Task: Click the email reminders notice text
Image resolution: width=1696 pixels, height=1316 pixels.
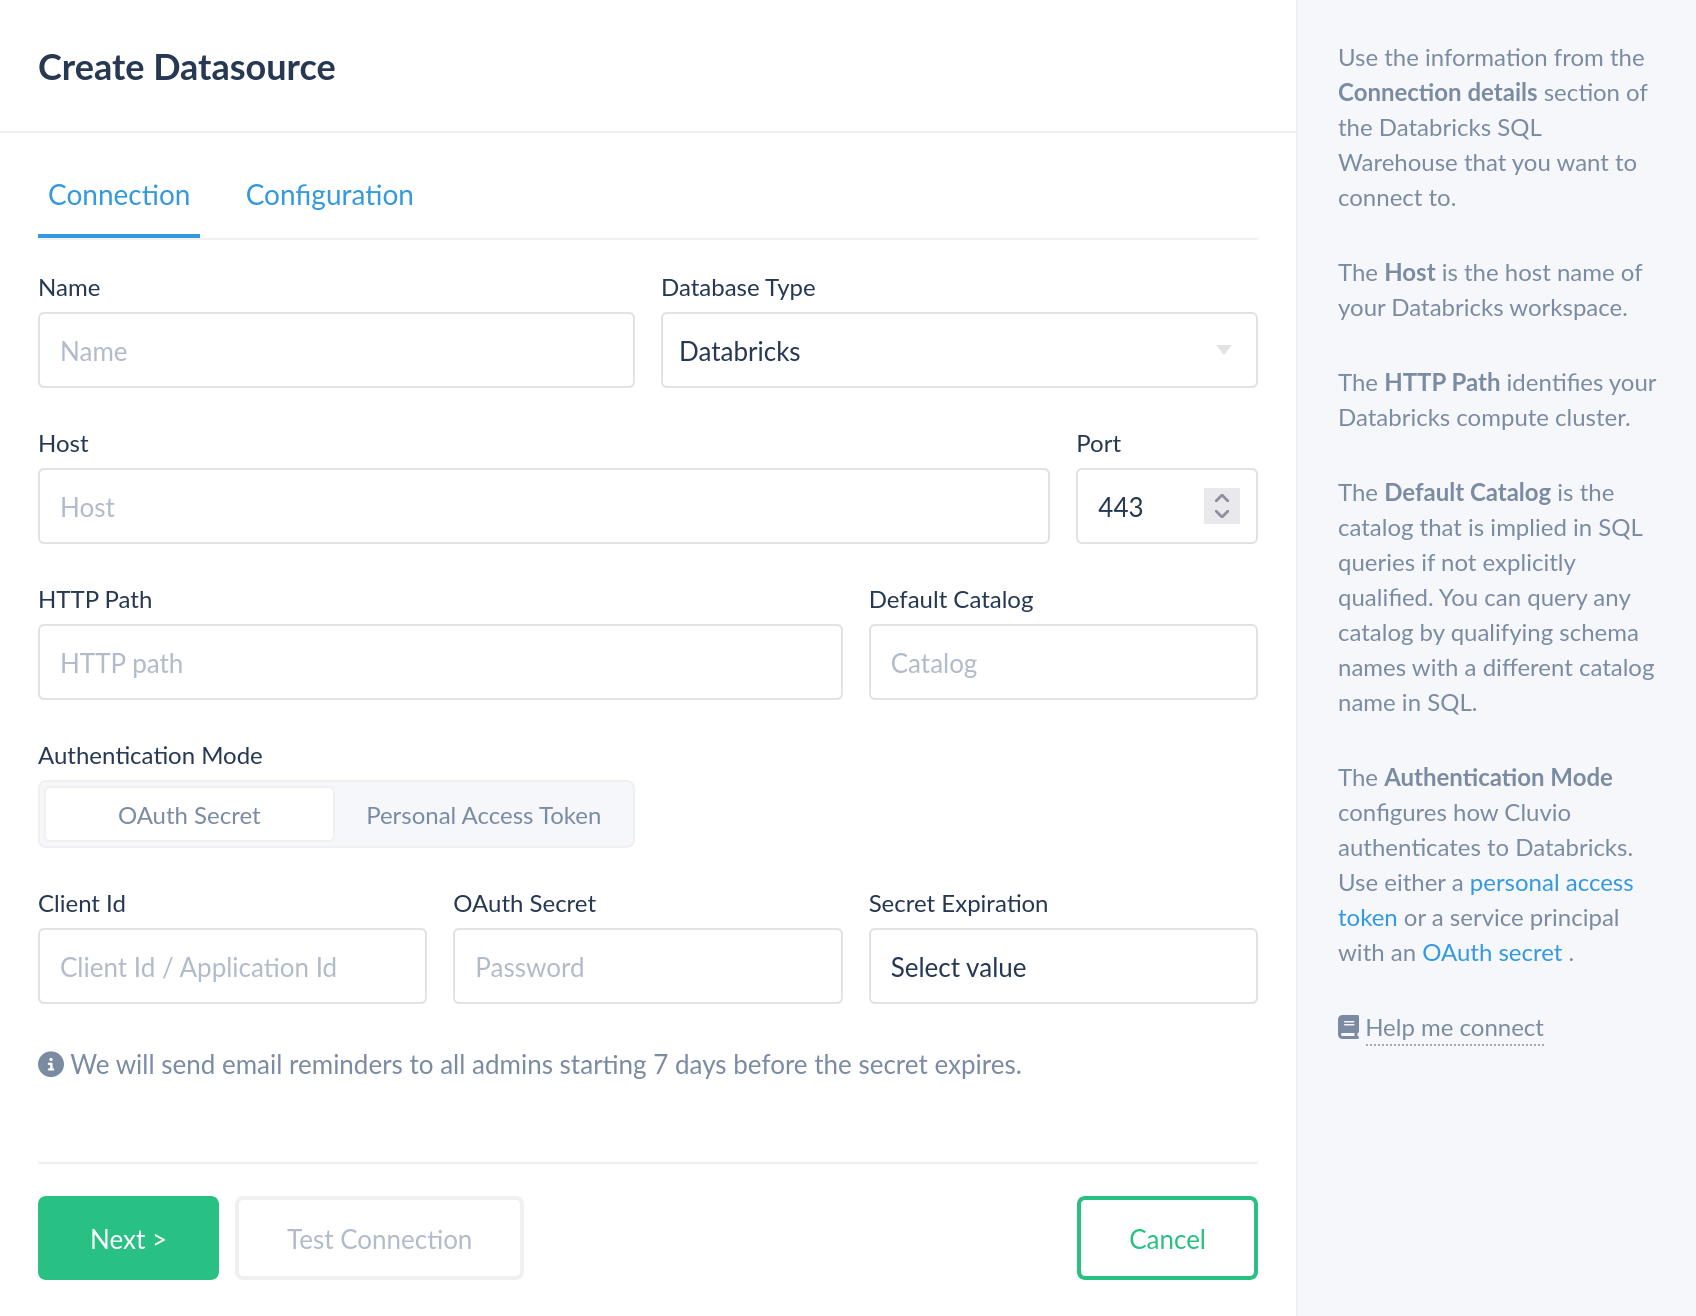Action: (x=546, y=1064)
